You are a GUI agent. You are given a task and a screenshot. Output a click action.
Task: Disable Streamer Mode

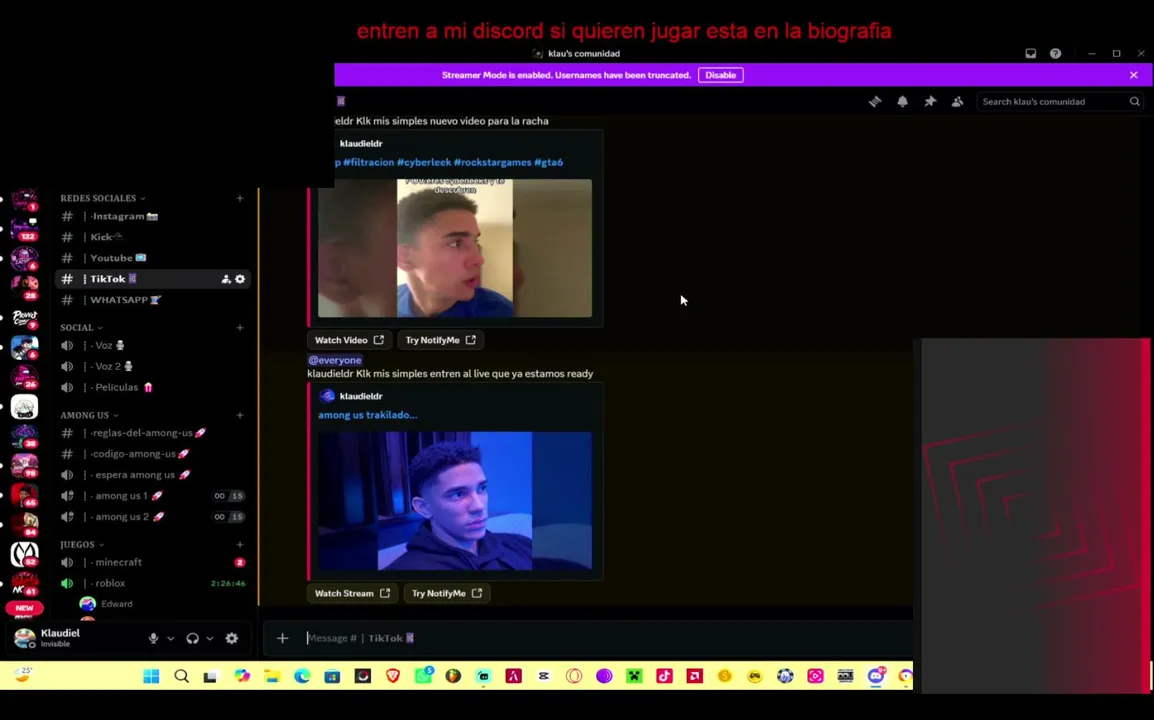(x=721, y=75)
